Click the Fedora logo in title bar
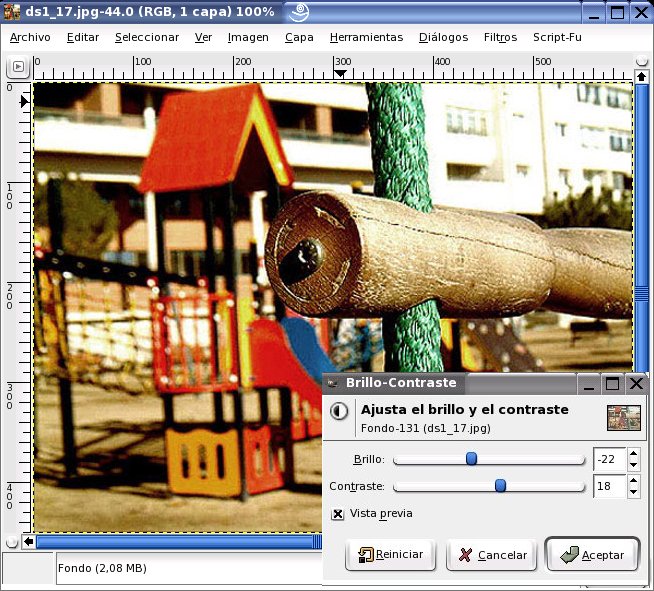 click(x=299, y=13)
